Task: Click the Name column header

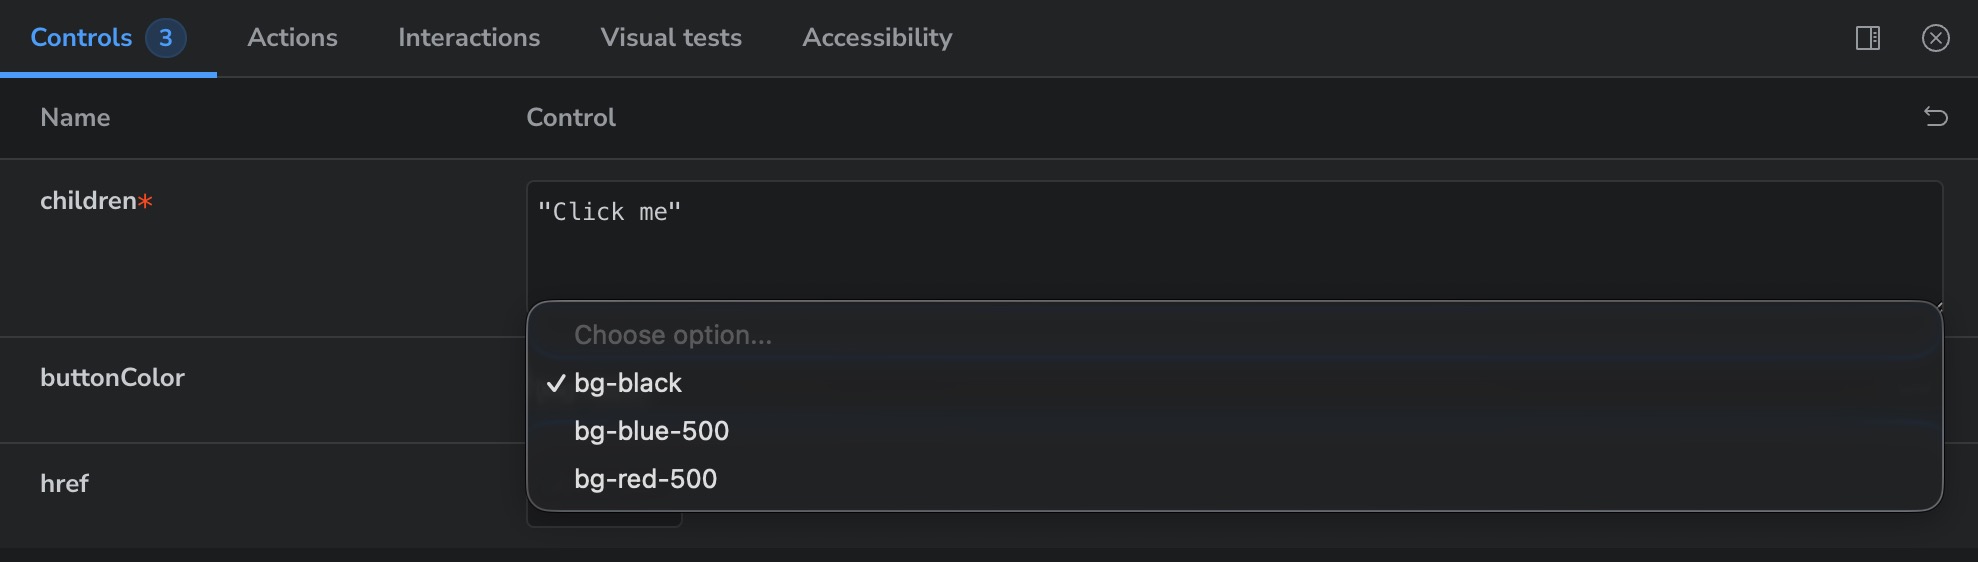Action: [75, 118]
